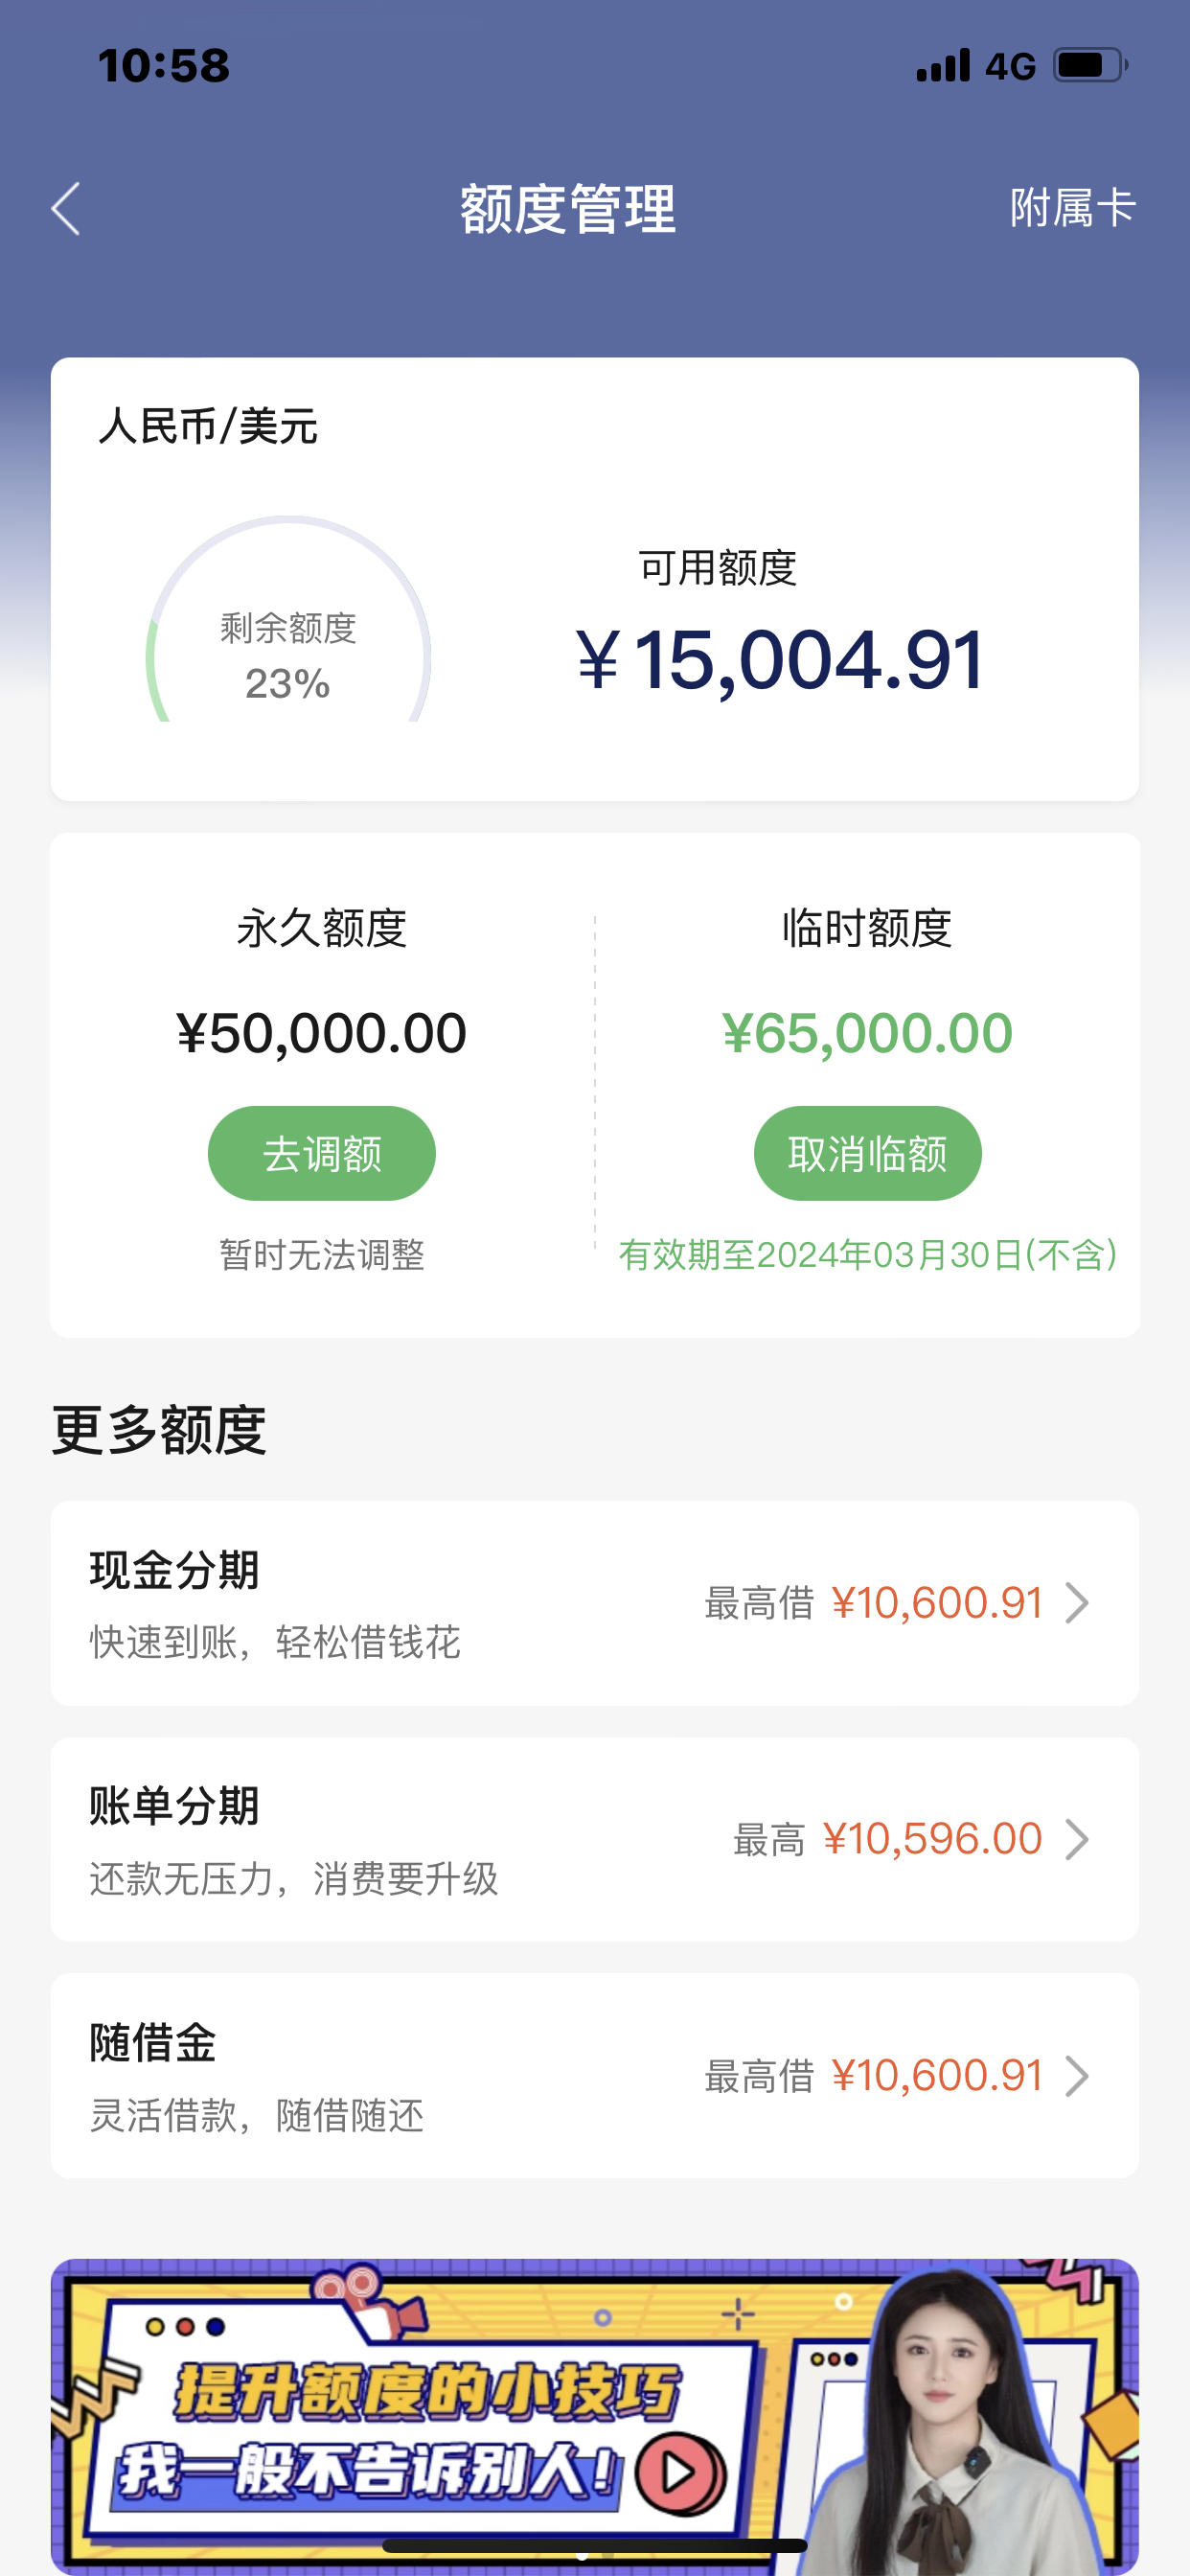Tap the ¥10,600.91 现金分期 amount

[x=937, y=1603]
